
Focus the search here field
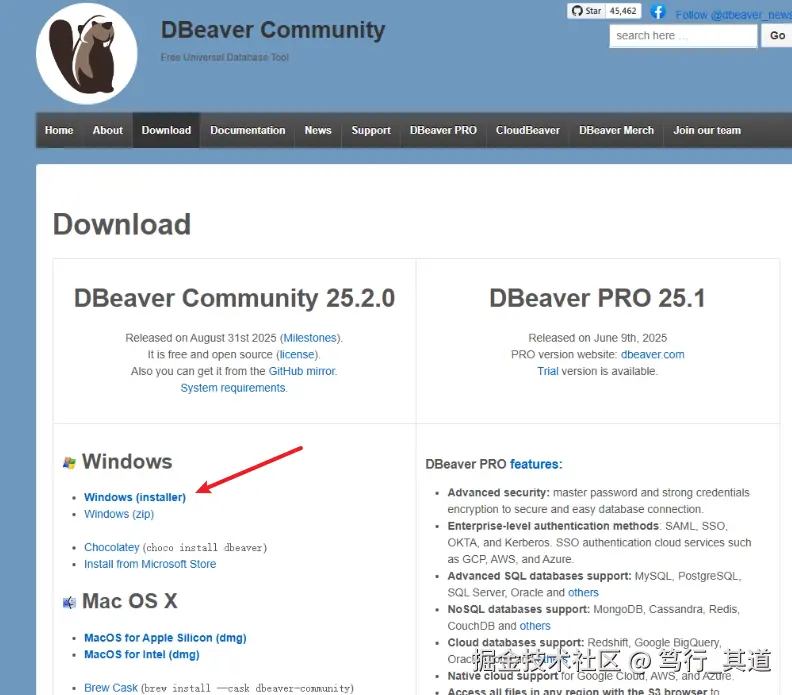683,36
